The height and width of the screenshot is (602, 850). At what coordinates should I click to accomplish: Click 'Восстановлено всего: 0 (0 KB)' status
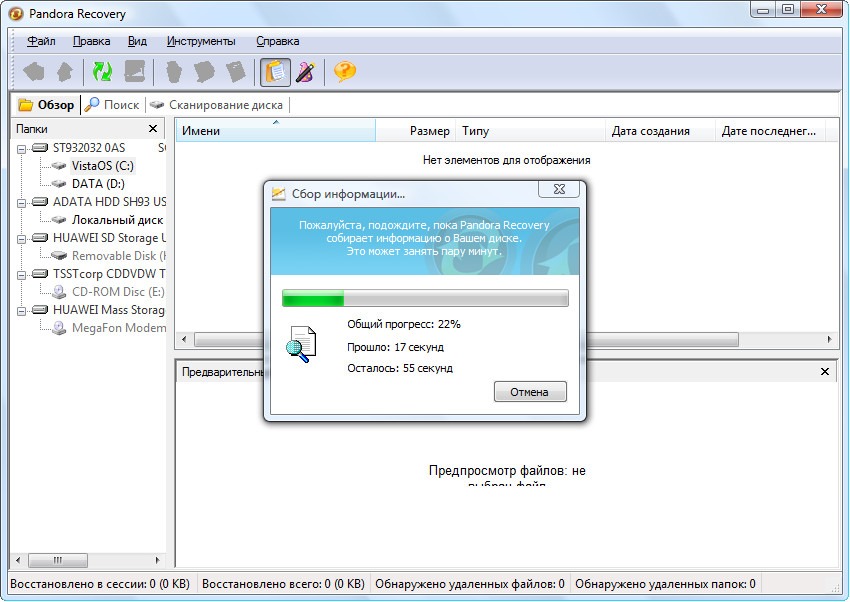pos(283,584)
